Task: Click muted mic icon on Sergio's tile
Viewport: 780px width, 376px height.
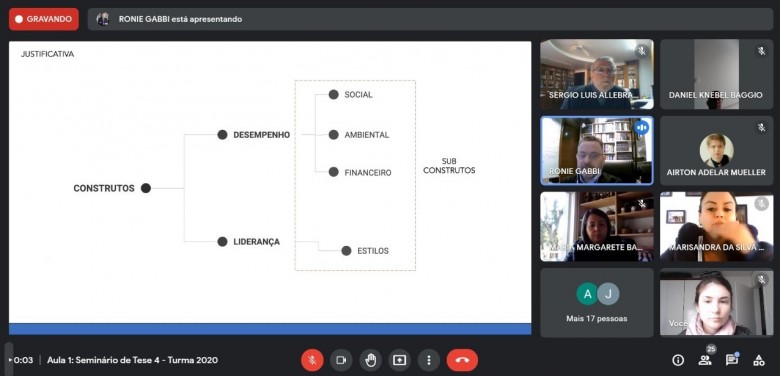Action: [642, 51]
